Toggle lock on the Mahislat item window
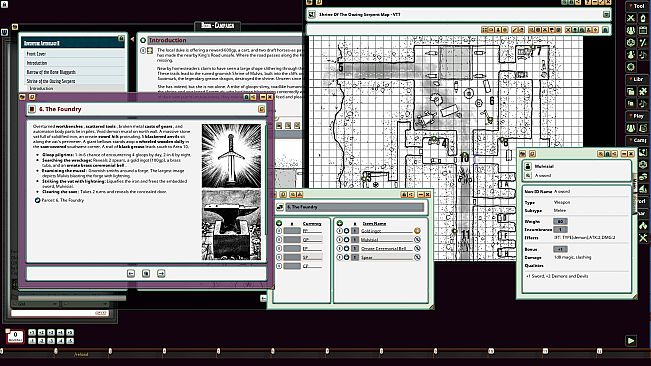This screenshot has width=651, height=366. (x=607, y=154)
